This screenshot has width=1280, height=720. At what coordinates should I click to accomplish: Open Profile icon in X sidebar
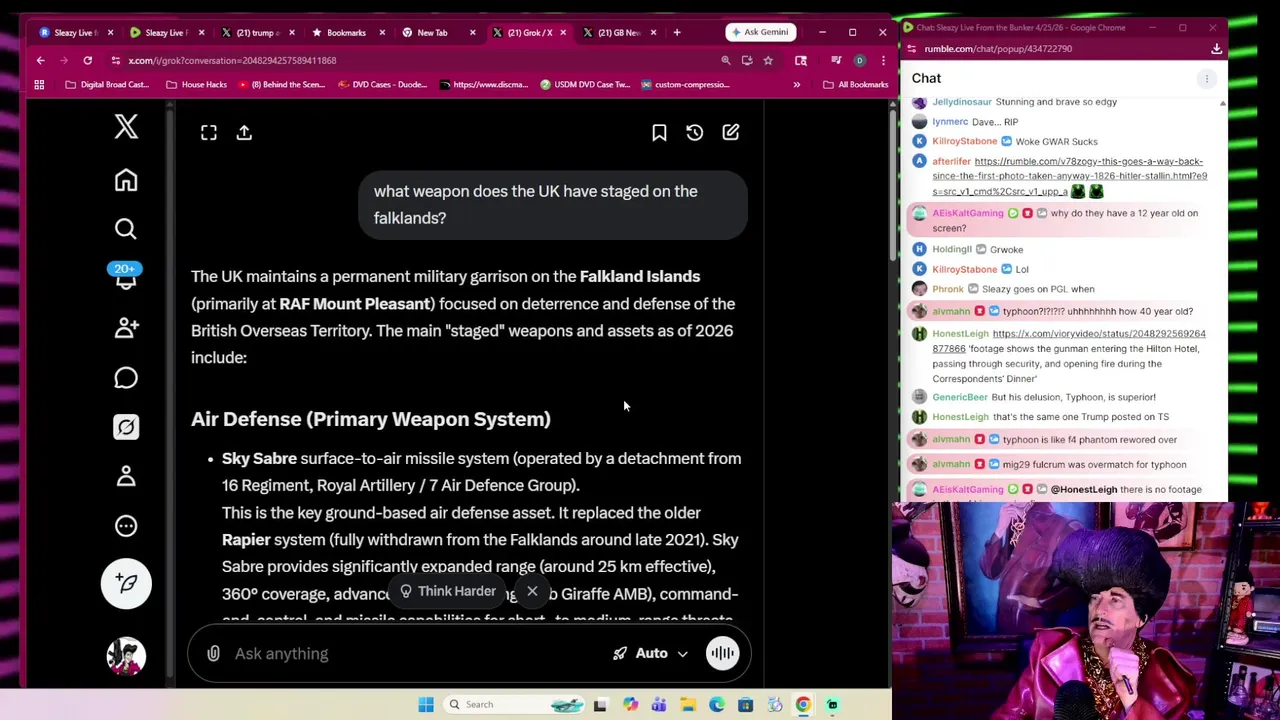coord(126,476)
